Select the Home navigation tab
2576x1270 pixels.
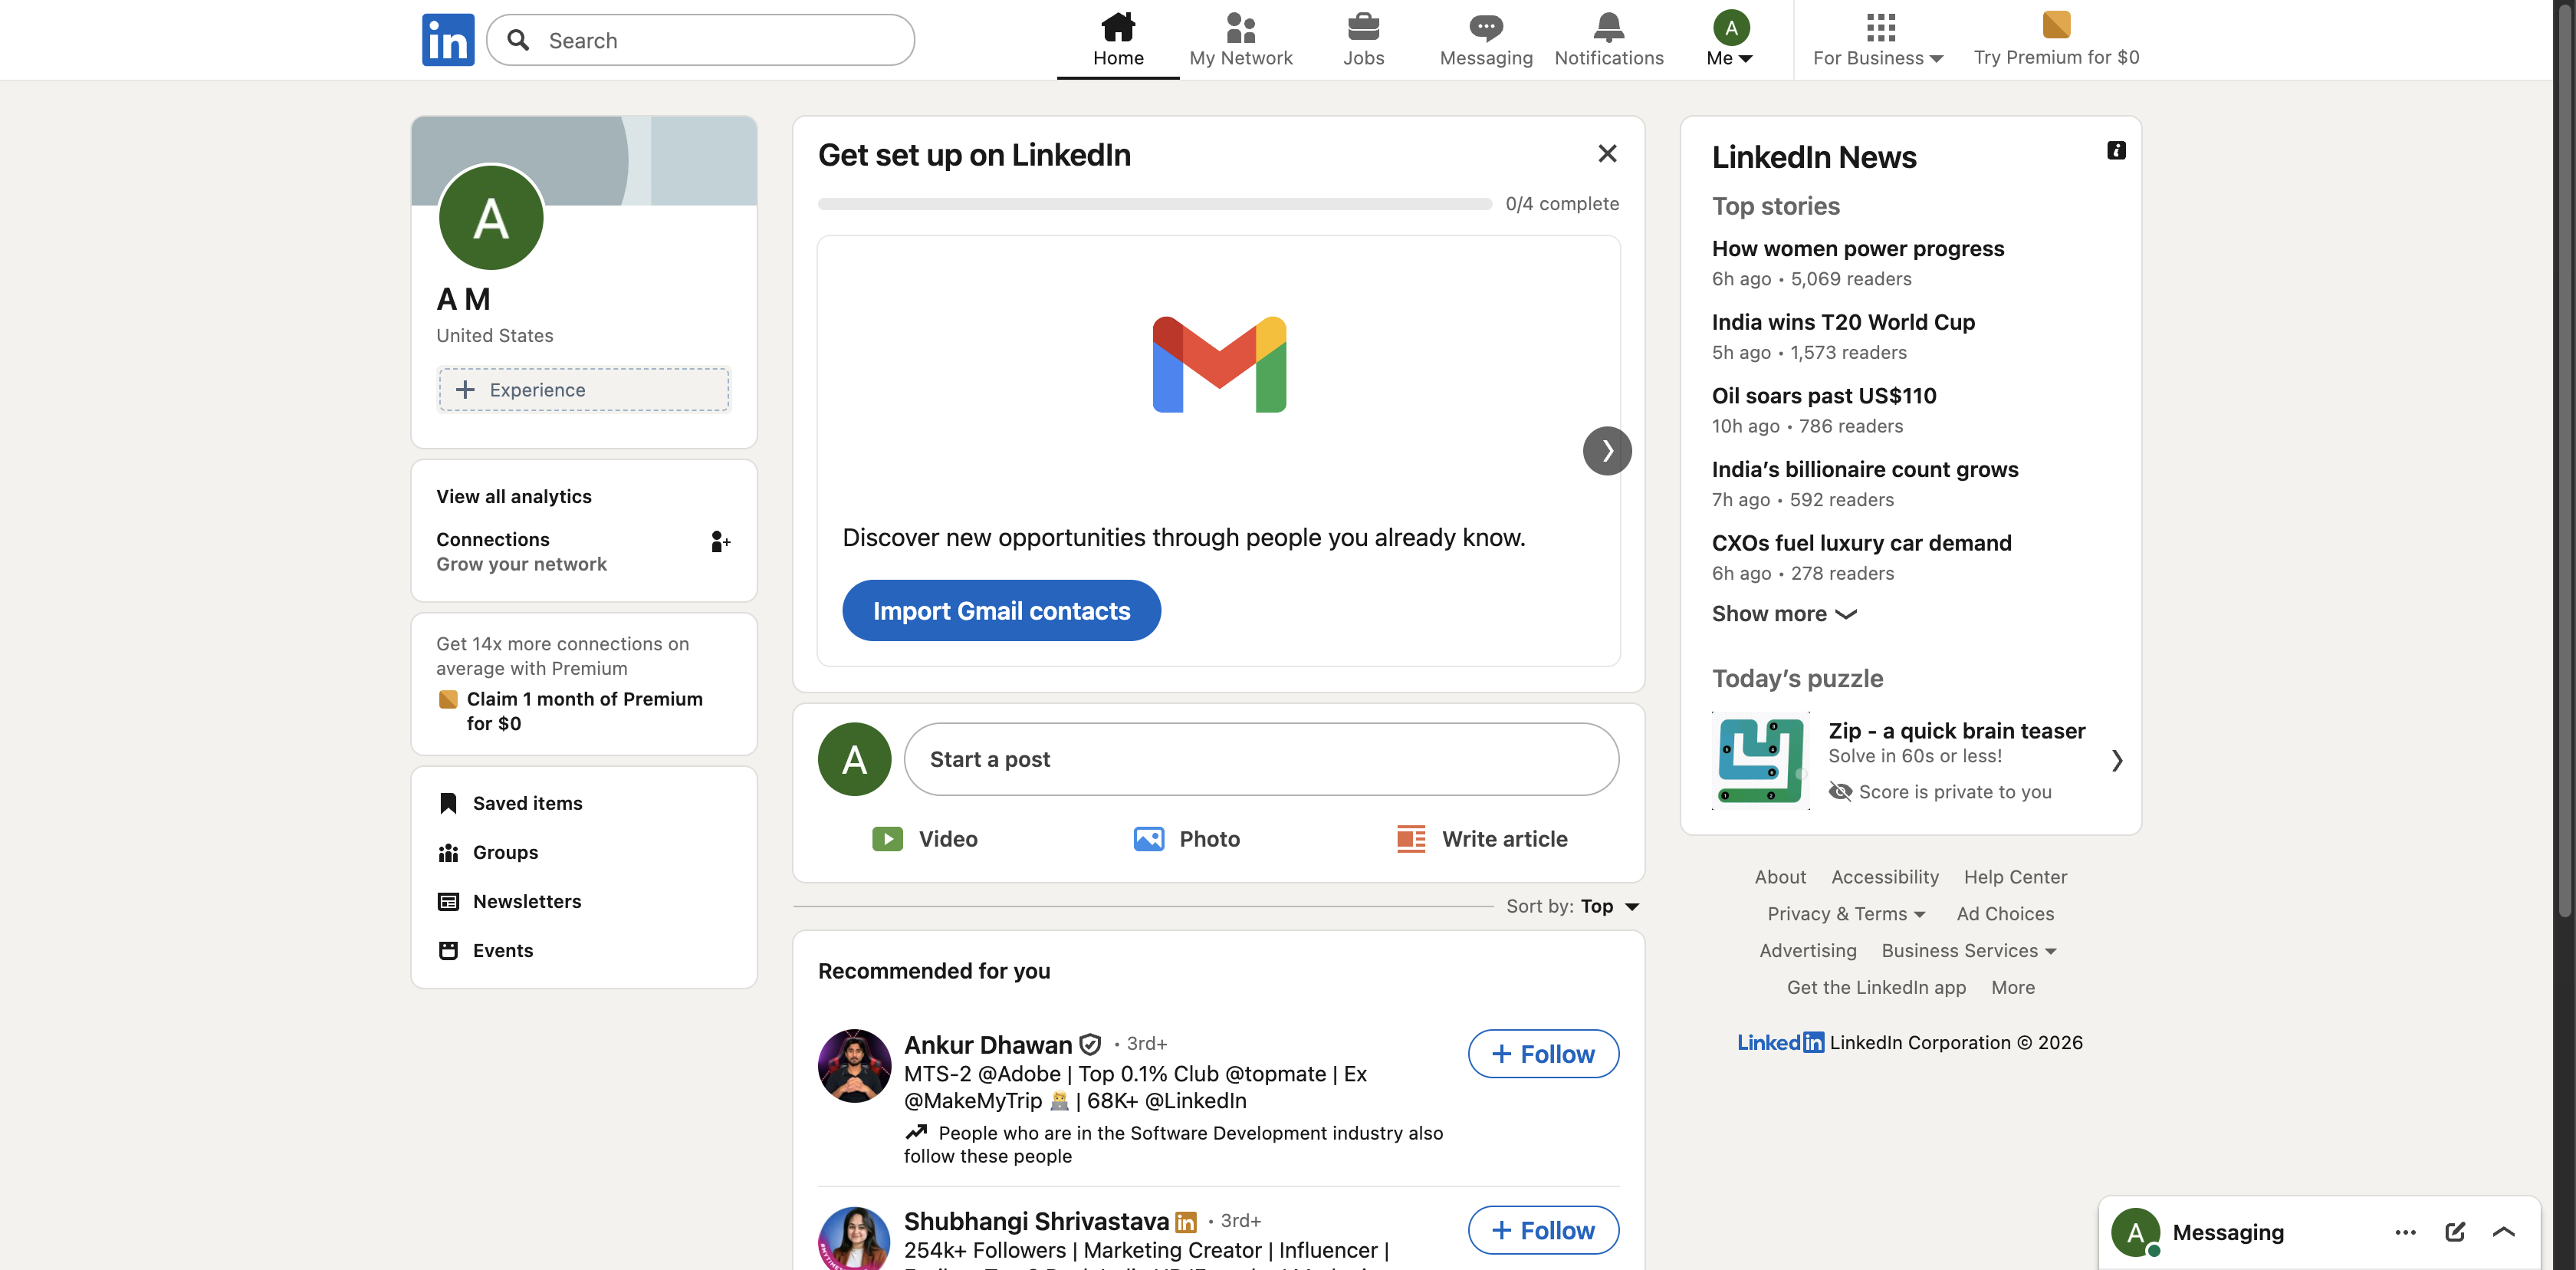coord(1118,40)
